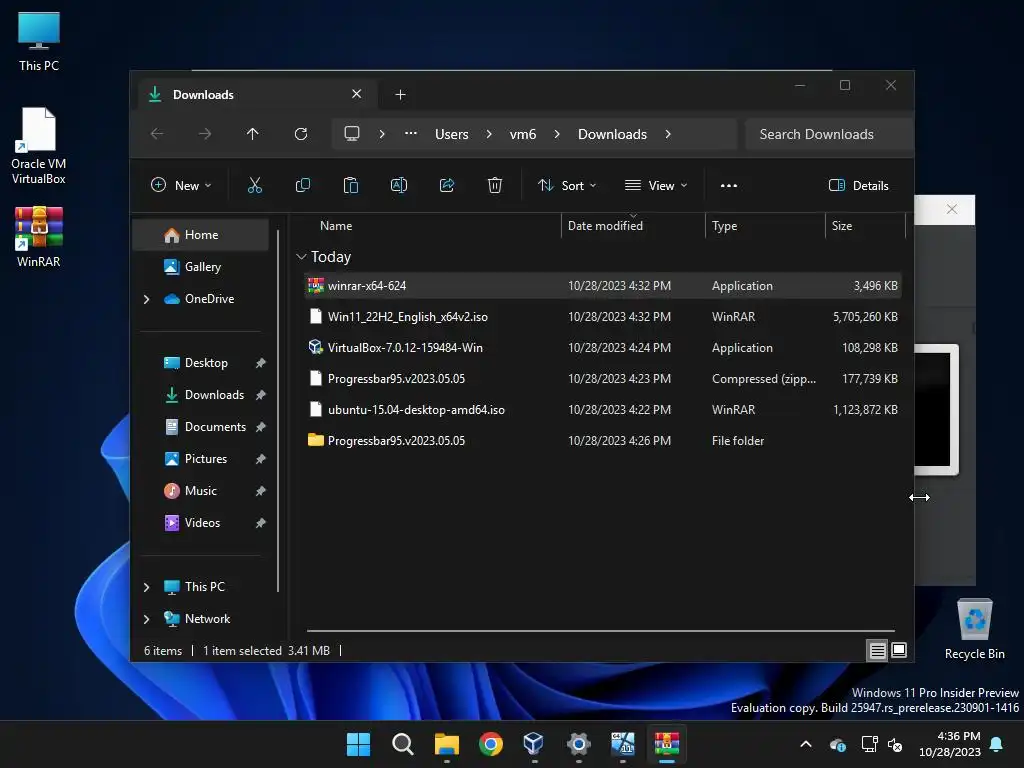
Task: Click the Share icon in toolbar
Action: coord(447,185)
